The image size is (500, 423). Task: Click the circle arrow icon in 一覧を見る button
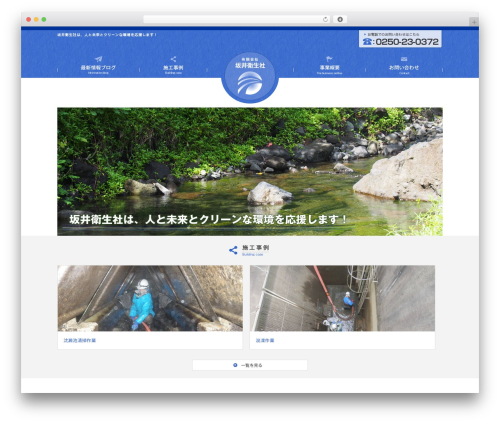(x=235, y=365)
